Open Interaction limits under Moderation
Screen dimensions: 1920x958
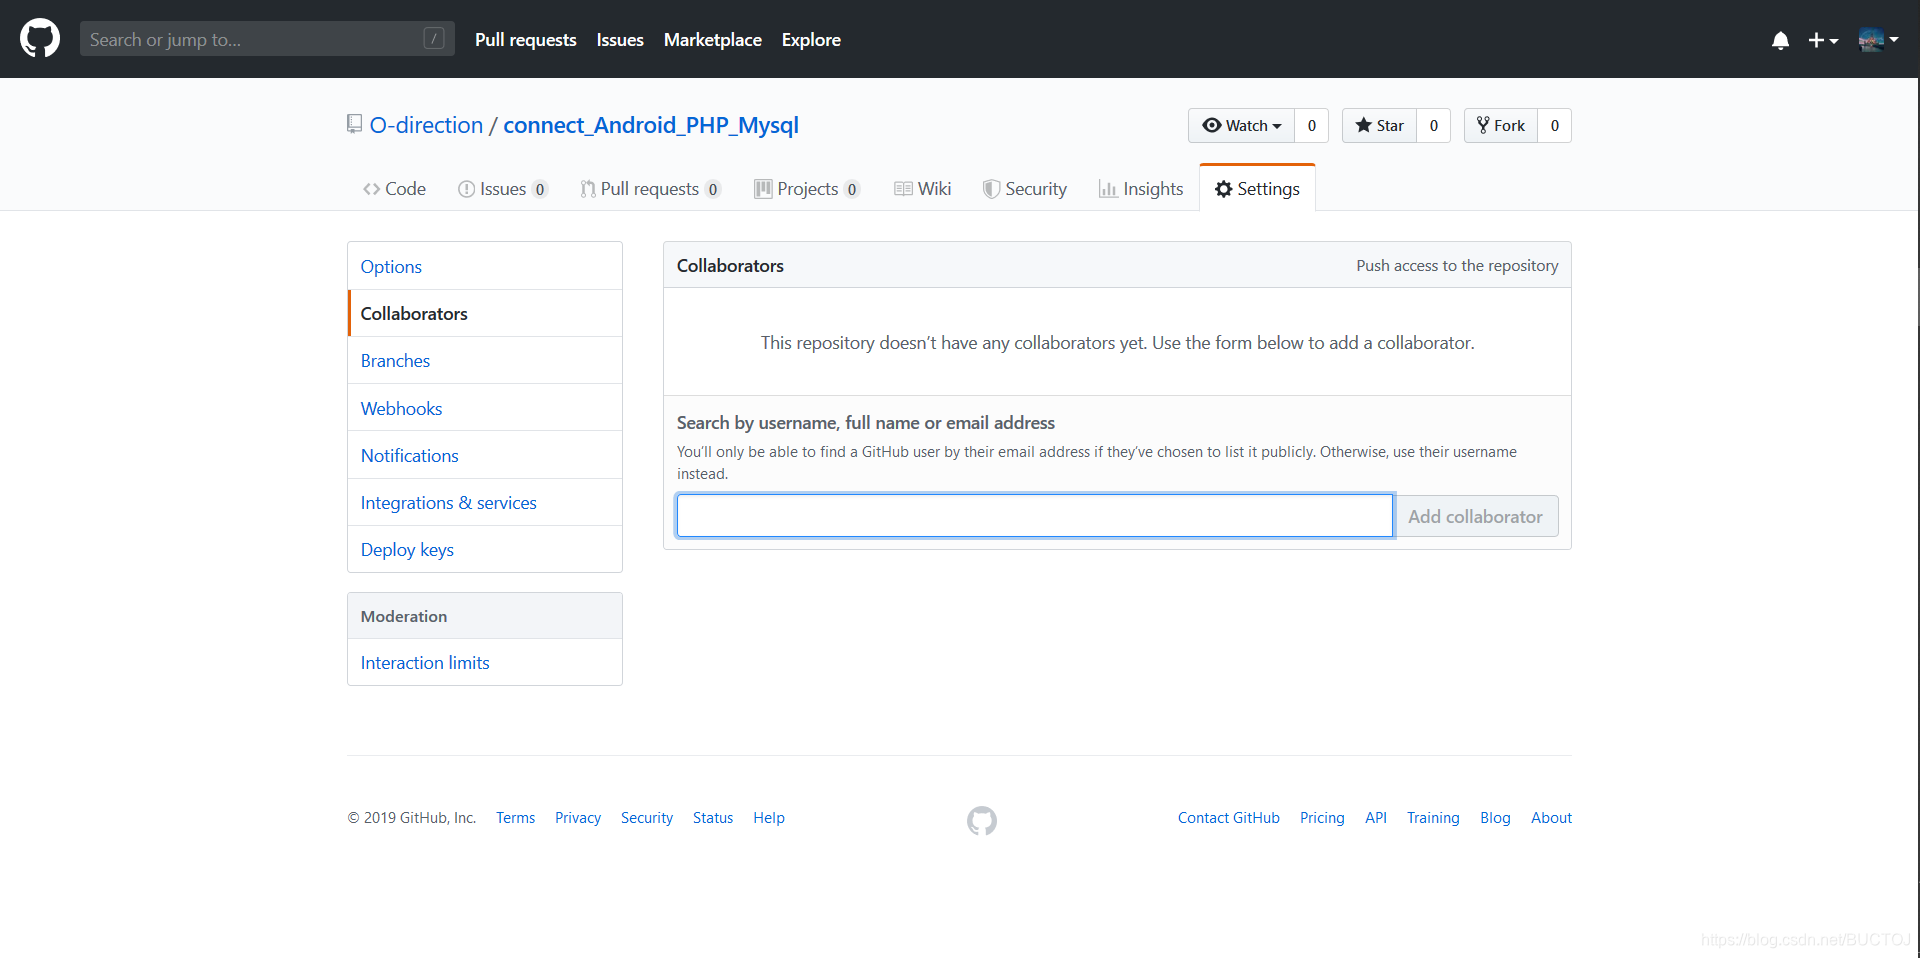point(485,662)
